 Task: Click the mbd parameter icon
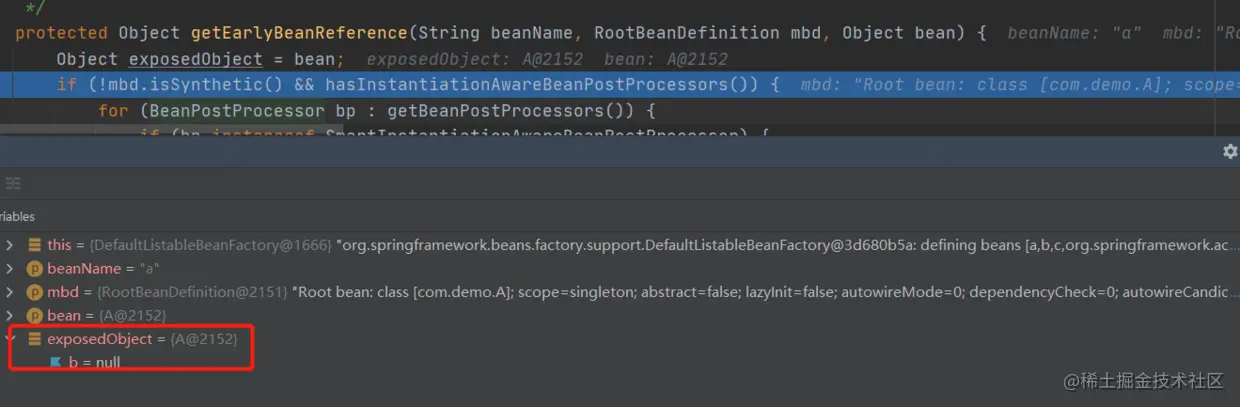pos(35,292)
